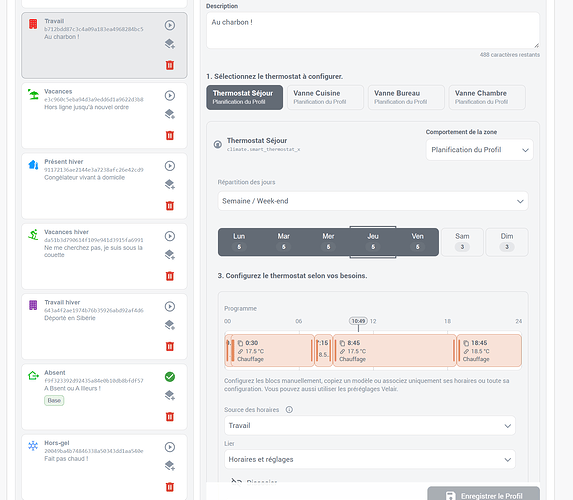Select the Vanne Bureau tab

click(406, 97)
